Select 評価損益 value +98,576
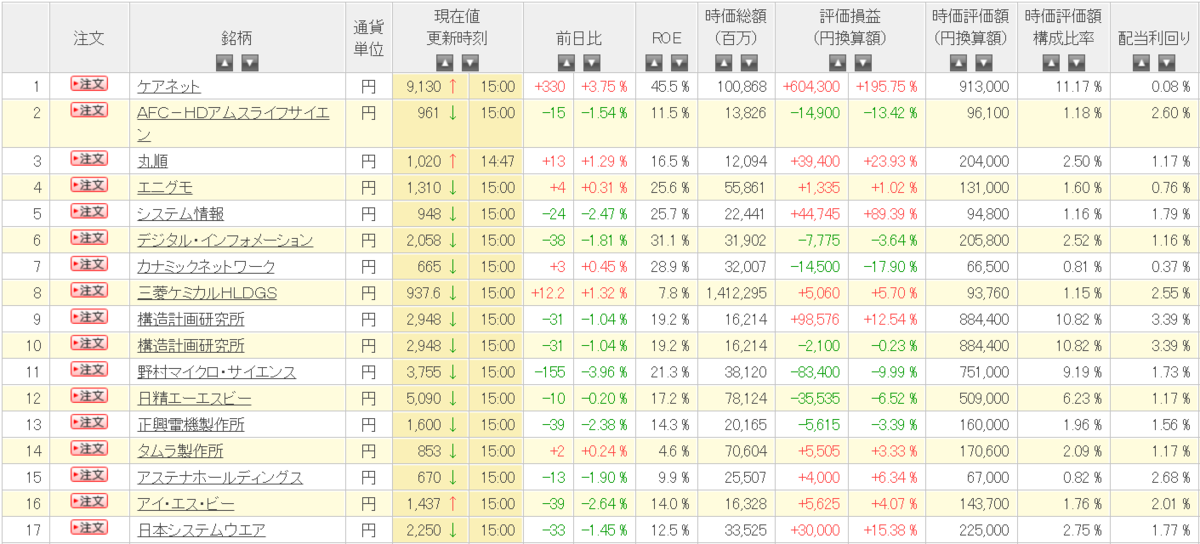Viewport: 1200px width, 544px height. 816,319
